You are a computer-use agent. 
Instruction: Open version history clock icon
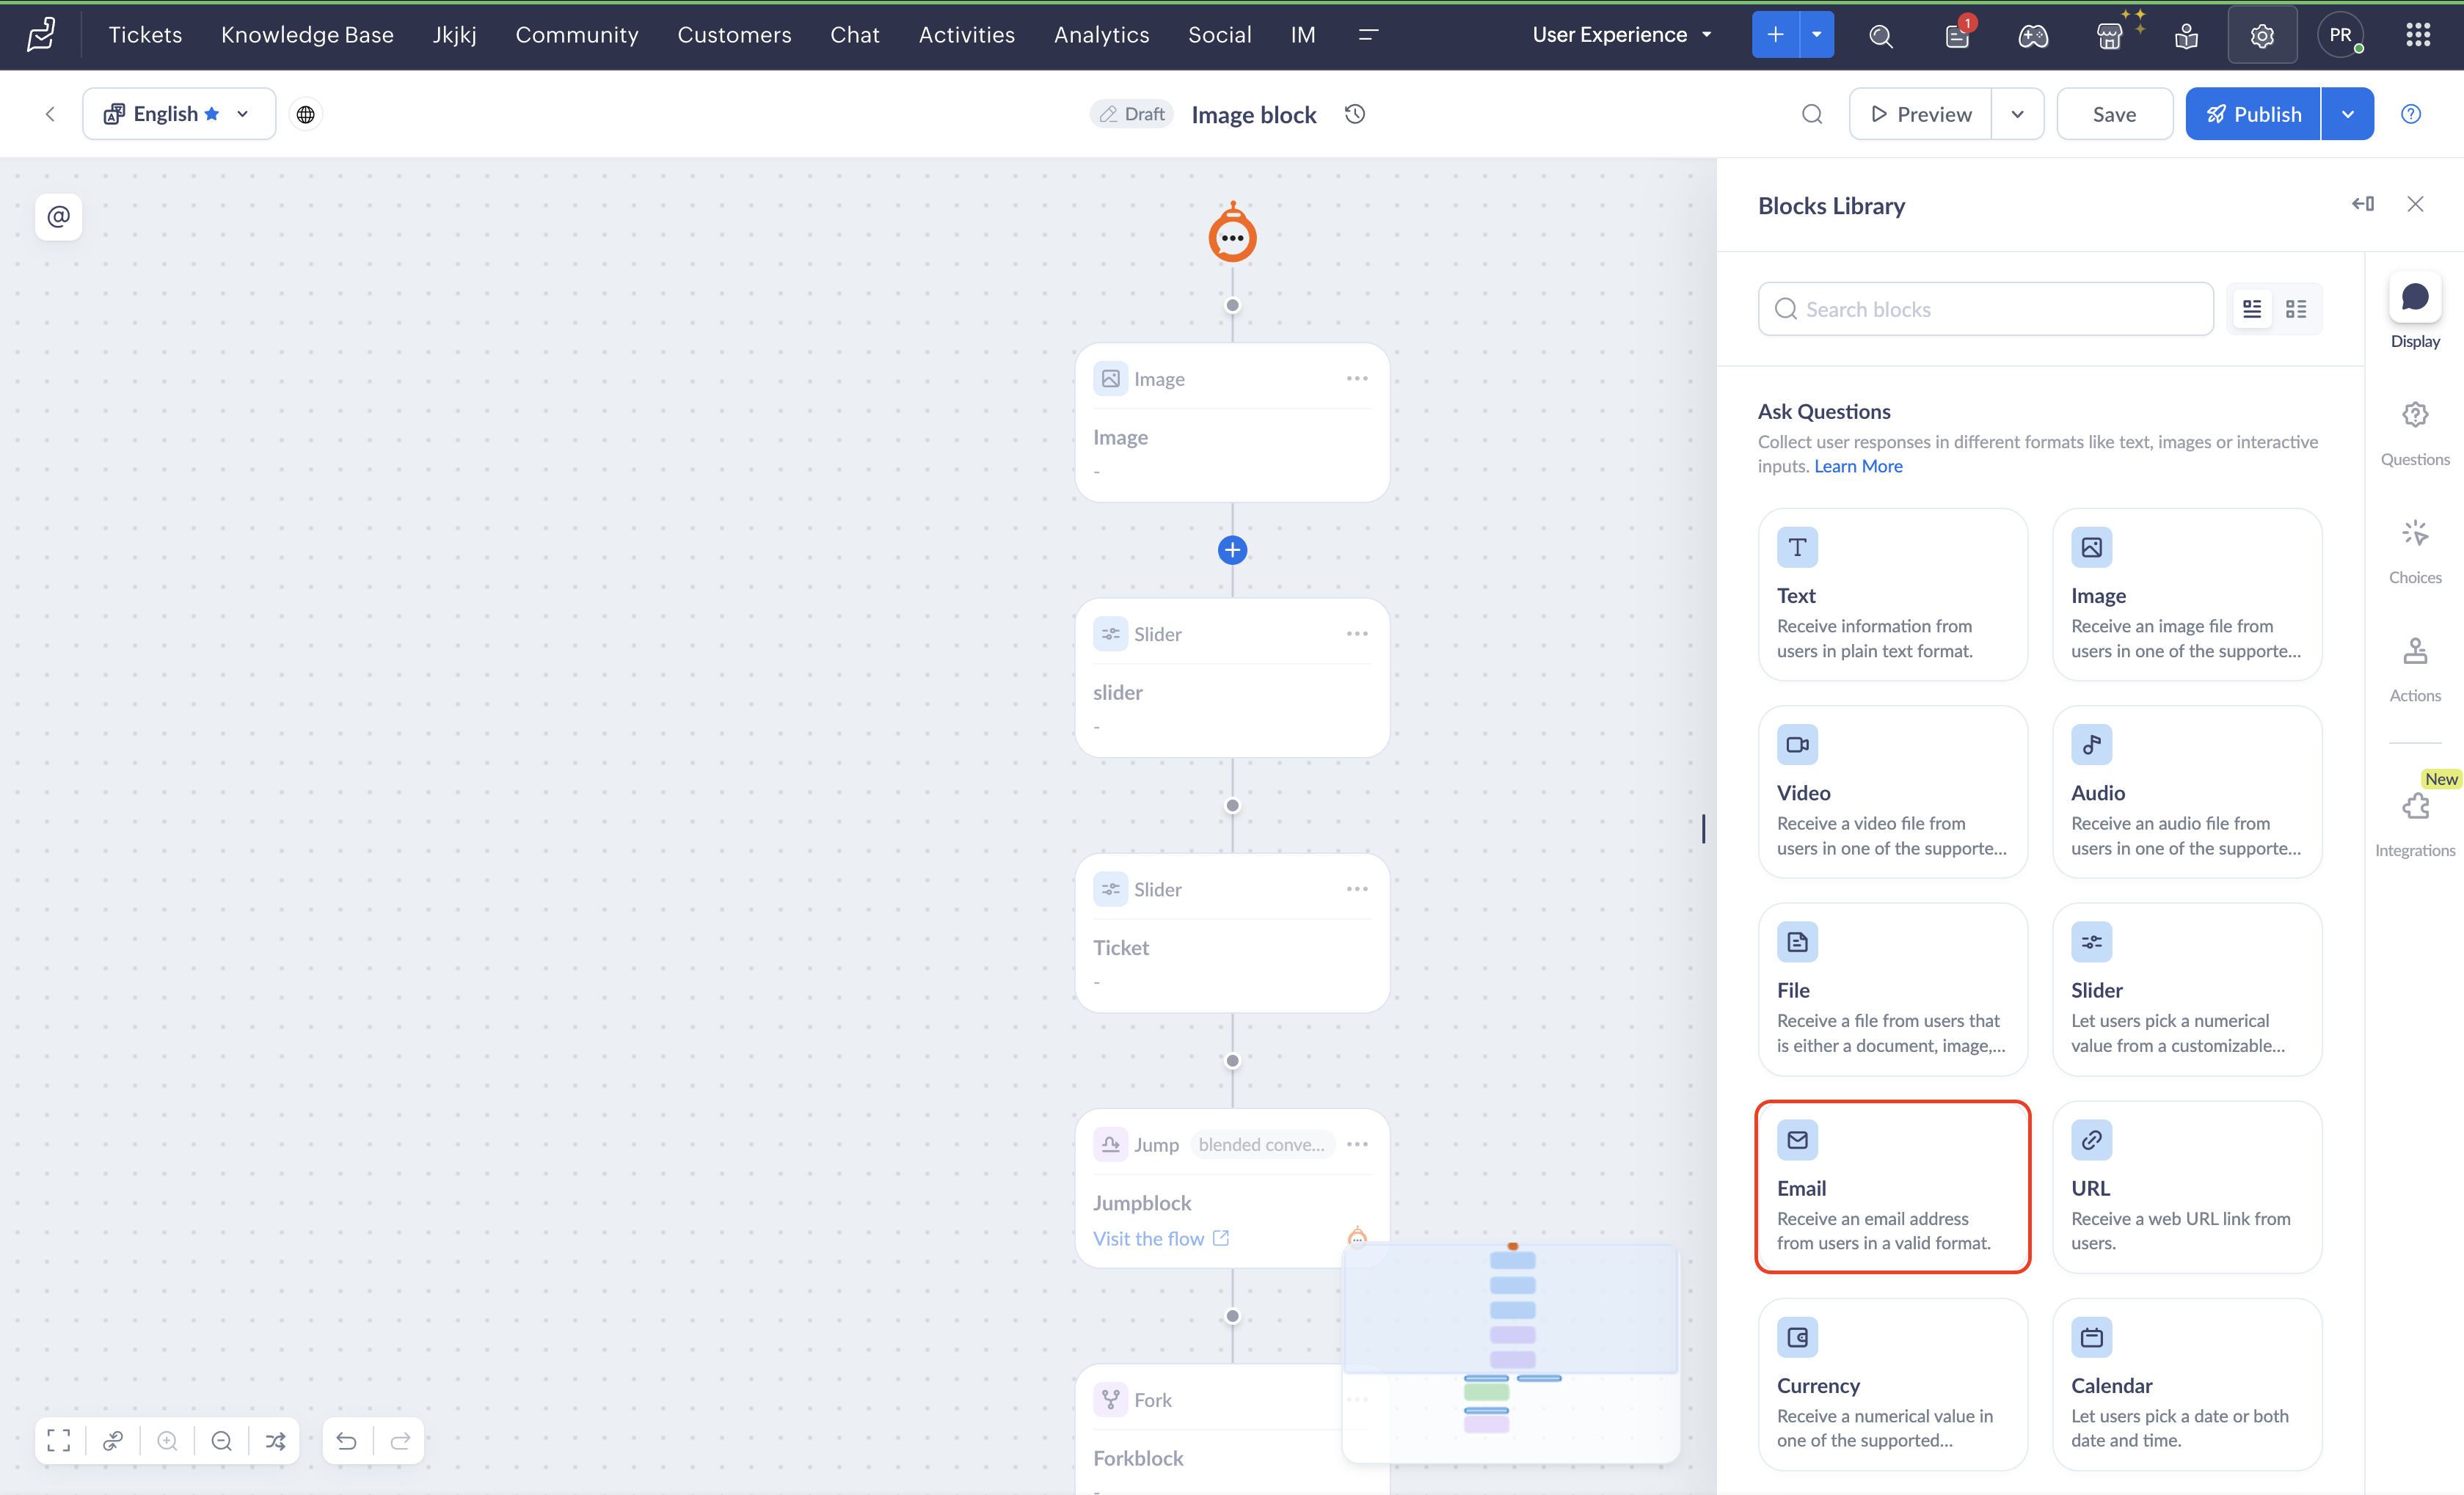[x=1355, y=114]
